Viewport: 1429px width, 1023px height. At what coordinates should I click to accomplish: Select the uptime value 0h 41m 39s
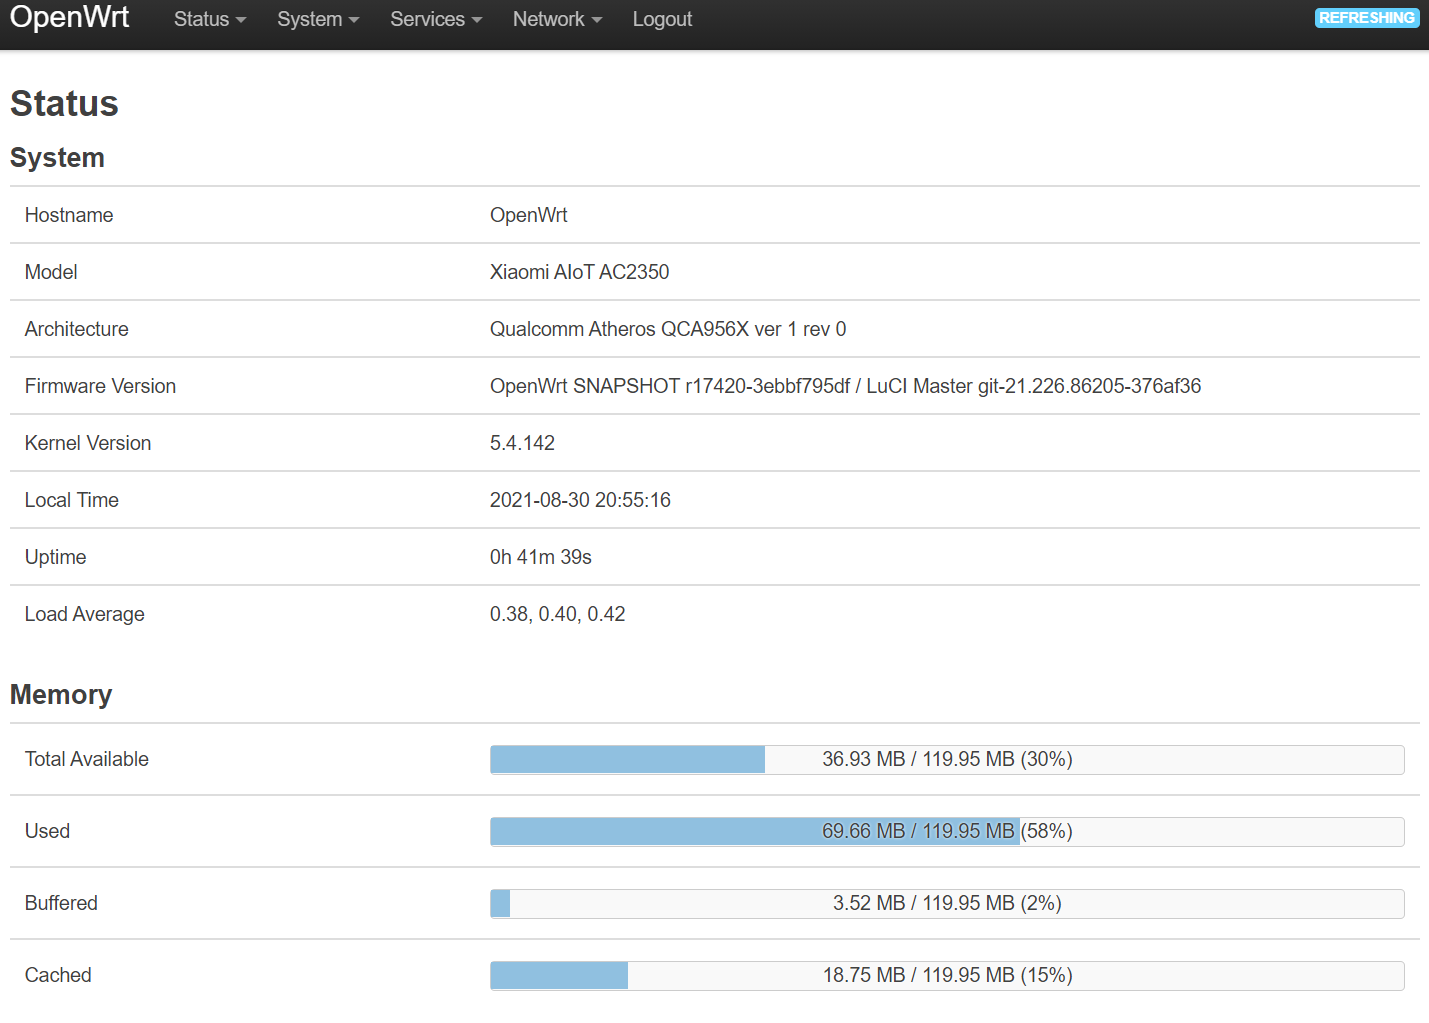click(x=541, y=557)
